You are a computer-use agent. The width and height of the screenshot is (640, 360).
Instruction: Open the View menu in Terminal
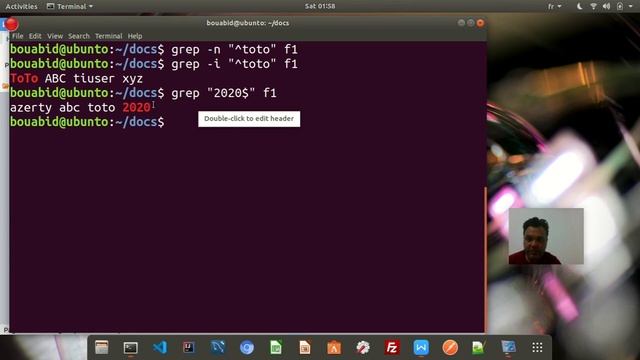click(55, 36)
